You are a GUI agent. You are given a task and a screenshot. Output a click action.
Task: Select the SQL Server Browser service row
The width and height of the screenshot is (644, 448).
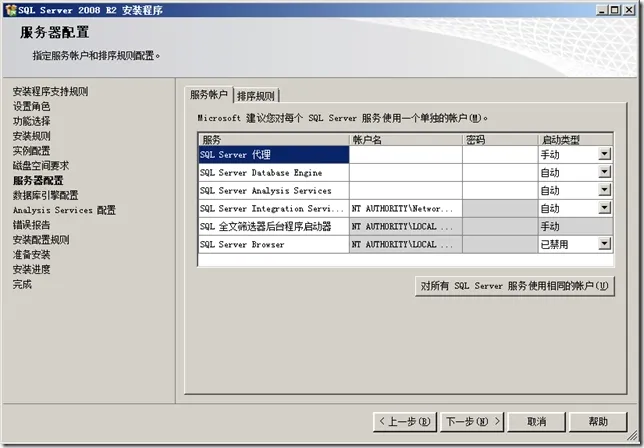(x=274, y=244)
